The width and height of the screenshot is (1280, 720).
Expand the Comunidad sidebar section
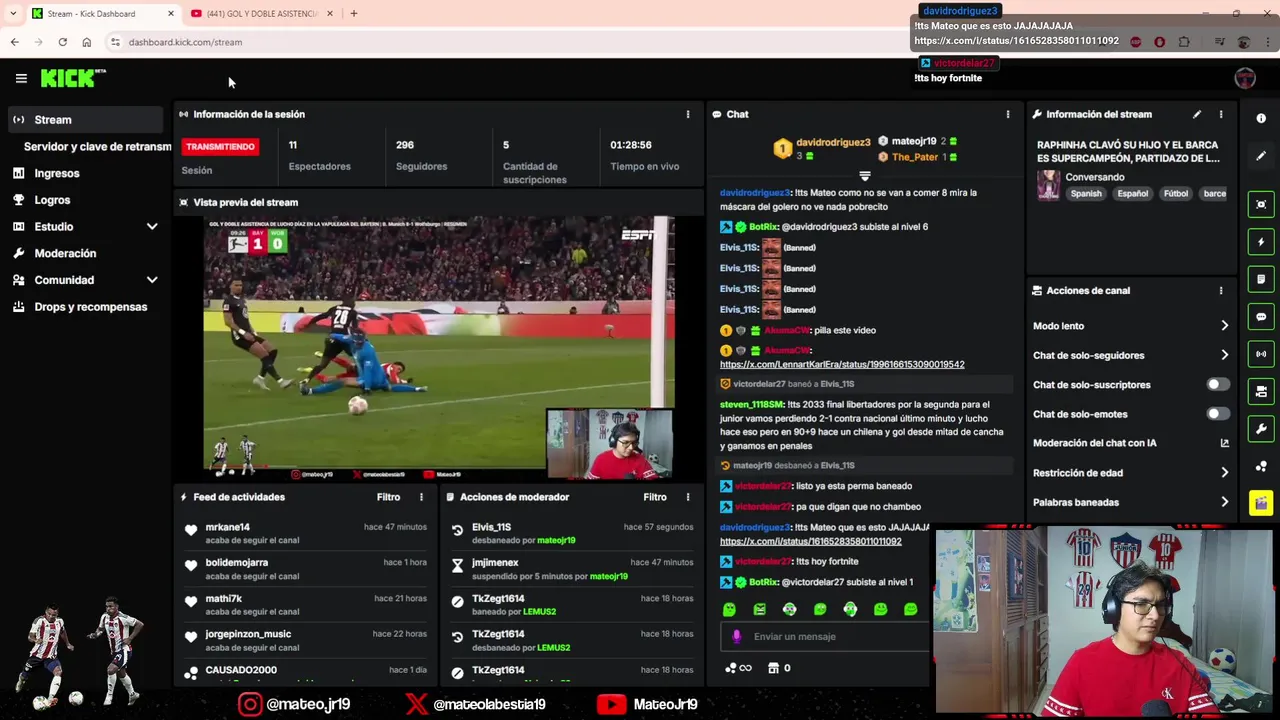(x=152, y=280)
